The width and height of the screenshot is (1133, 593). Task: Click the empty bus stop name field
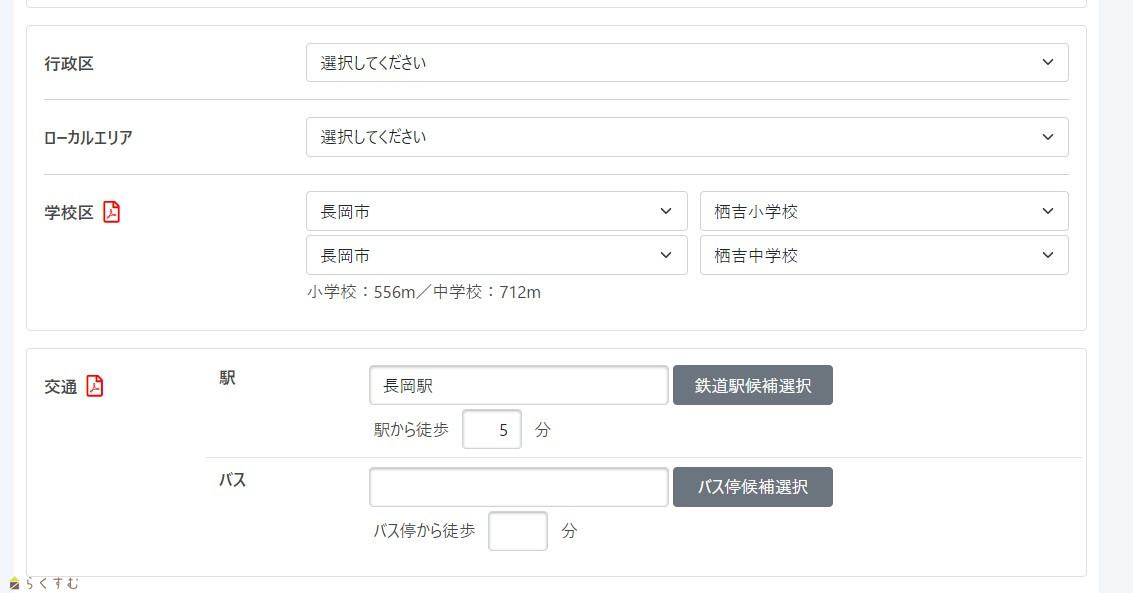[518, 487]
